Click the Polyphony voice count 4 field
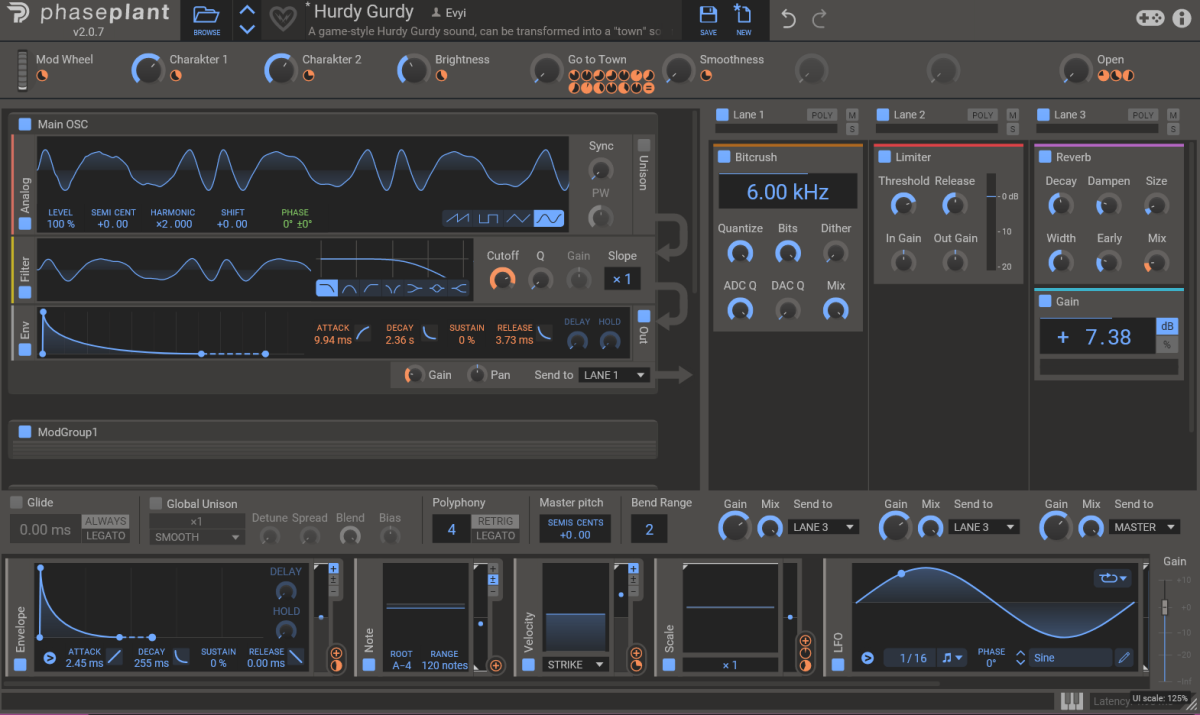Image resolution: width=1200 pixels, height=715 pixels. point(451,529)
